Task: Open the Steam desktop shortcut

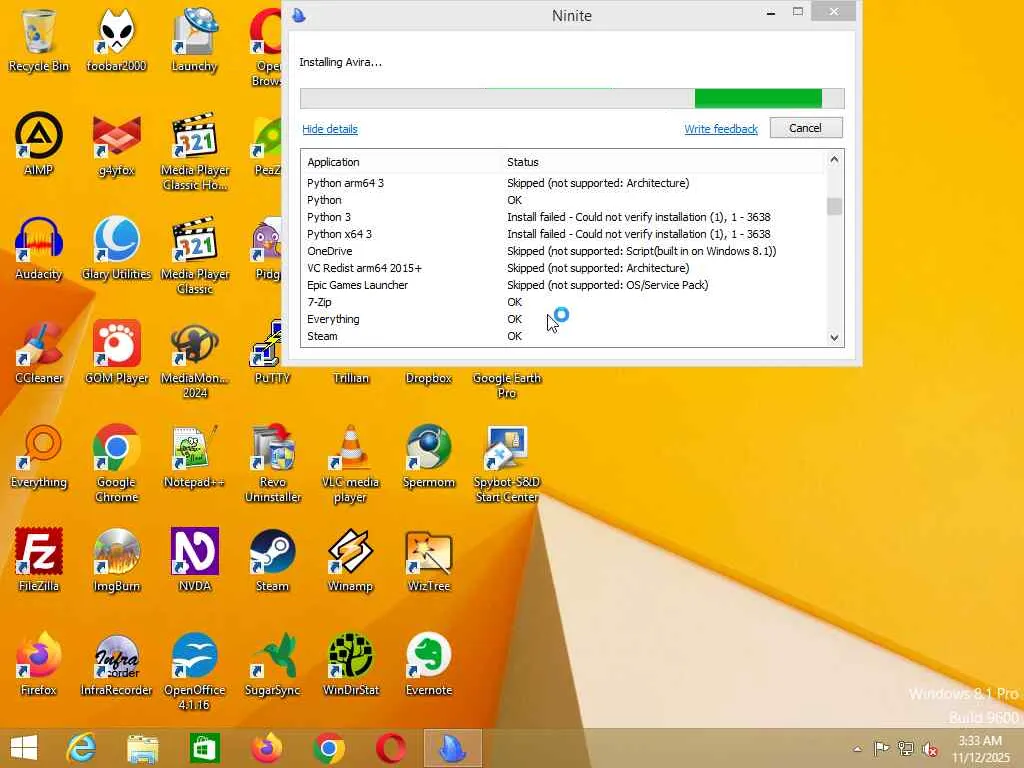Action: pyautogui.click(x=272, y=560)
